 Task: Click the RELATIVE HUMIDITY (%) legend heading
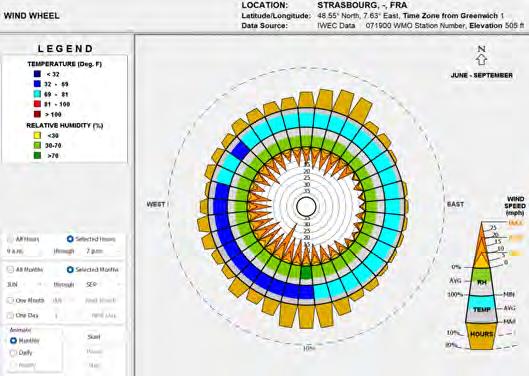point(65,125)
